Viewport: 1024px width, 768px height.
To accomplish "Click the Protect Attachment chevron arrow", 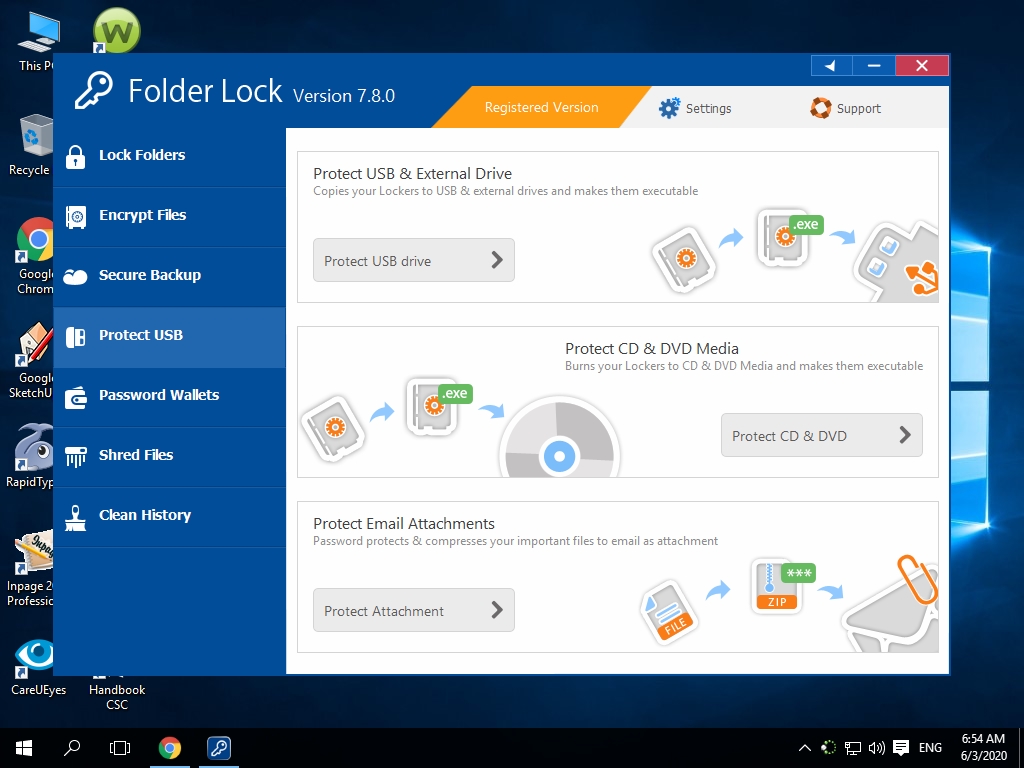I will (x=497, y=610).
